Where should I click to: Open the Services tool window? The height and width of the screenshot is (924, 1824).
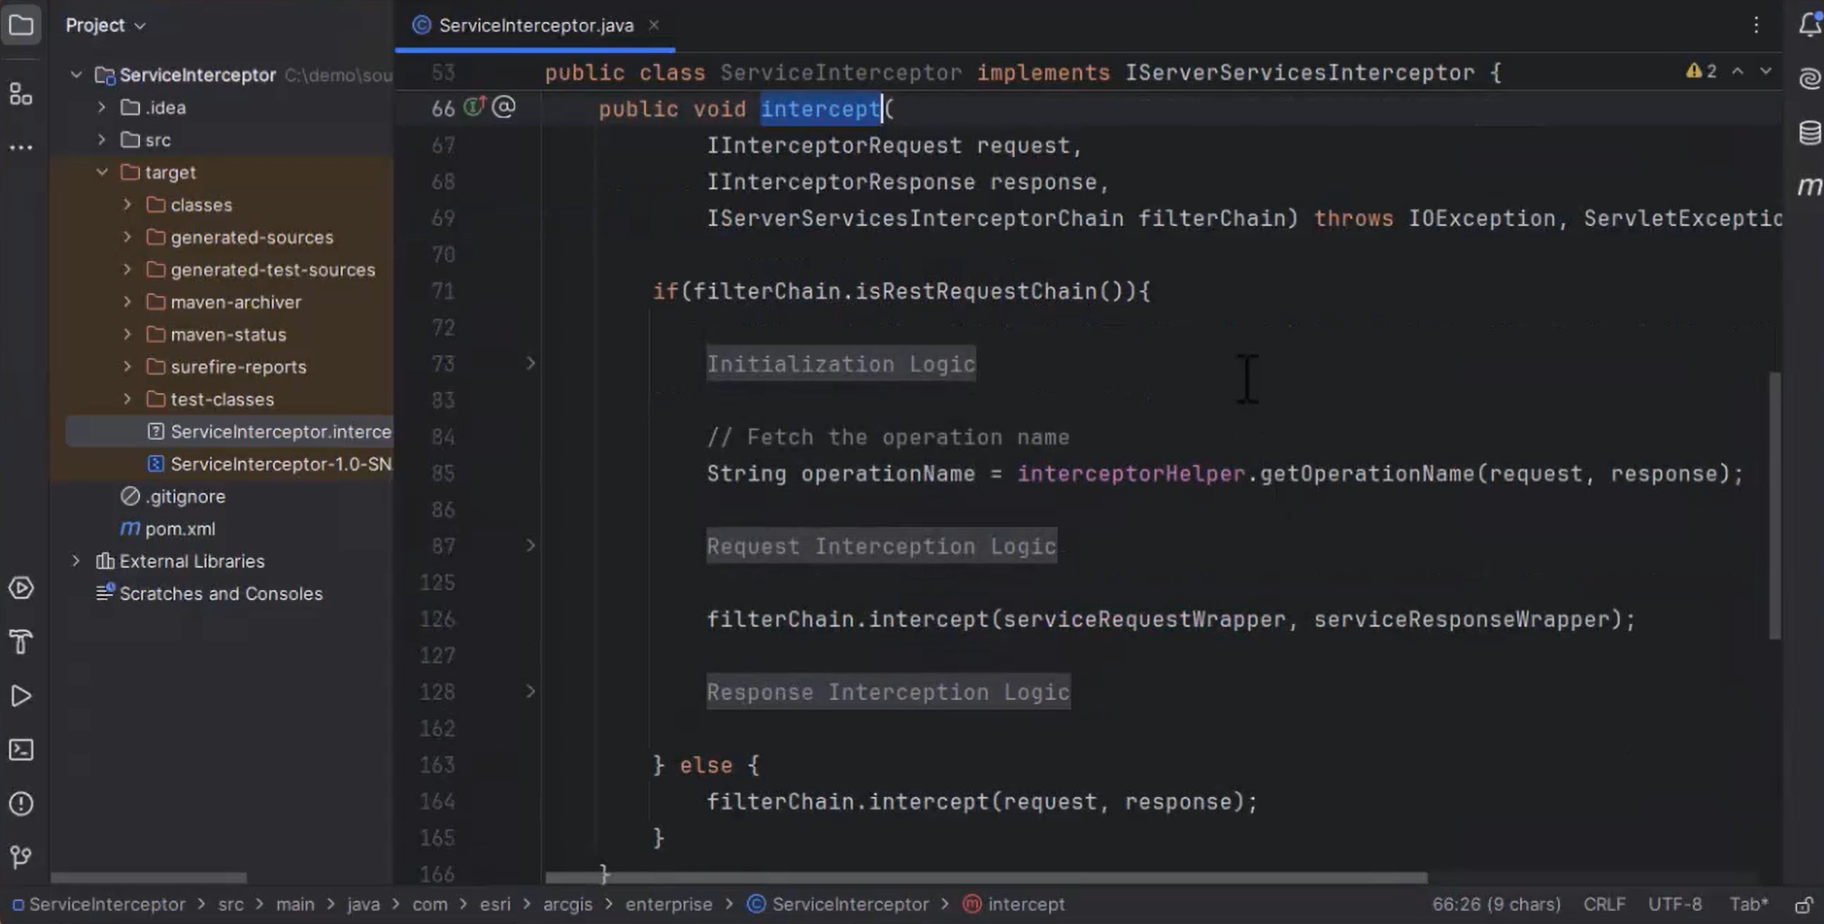(22, 589)
